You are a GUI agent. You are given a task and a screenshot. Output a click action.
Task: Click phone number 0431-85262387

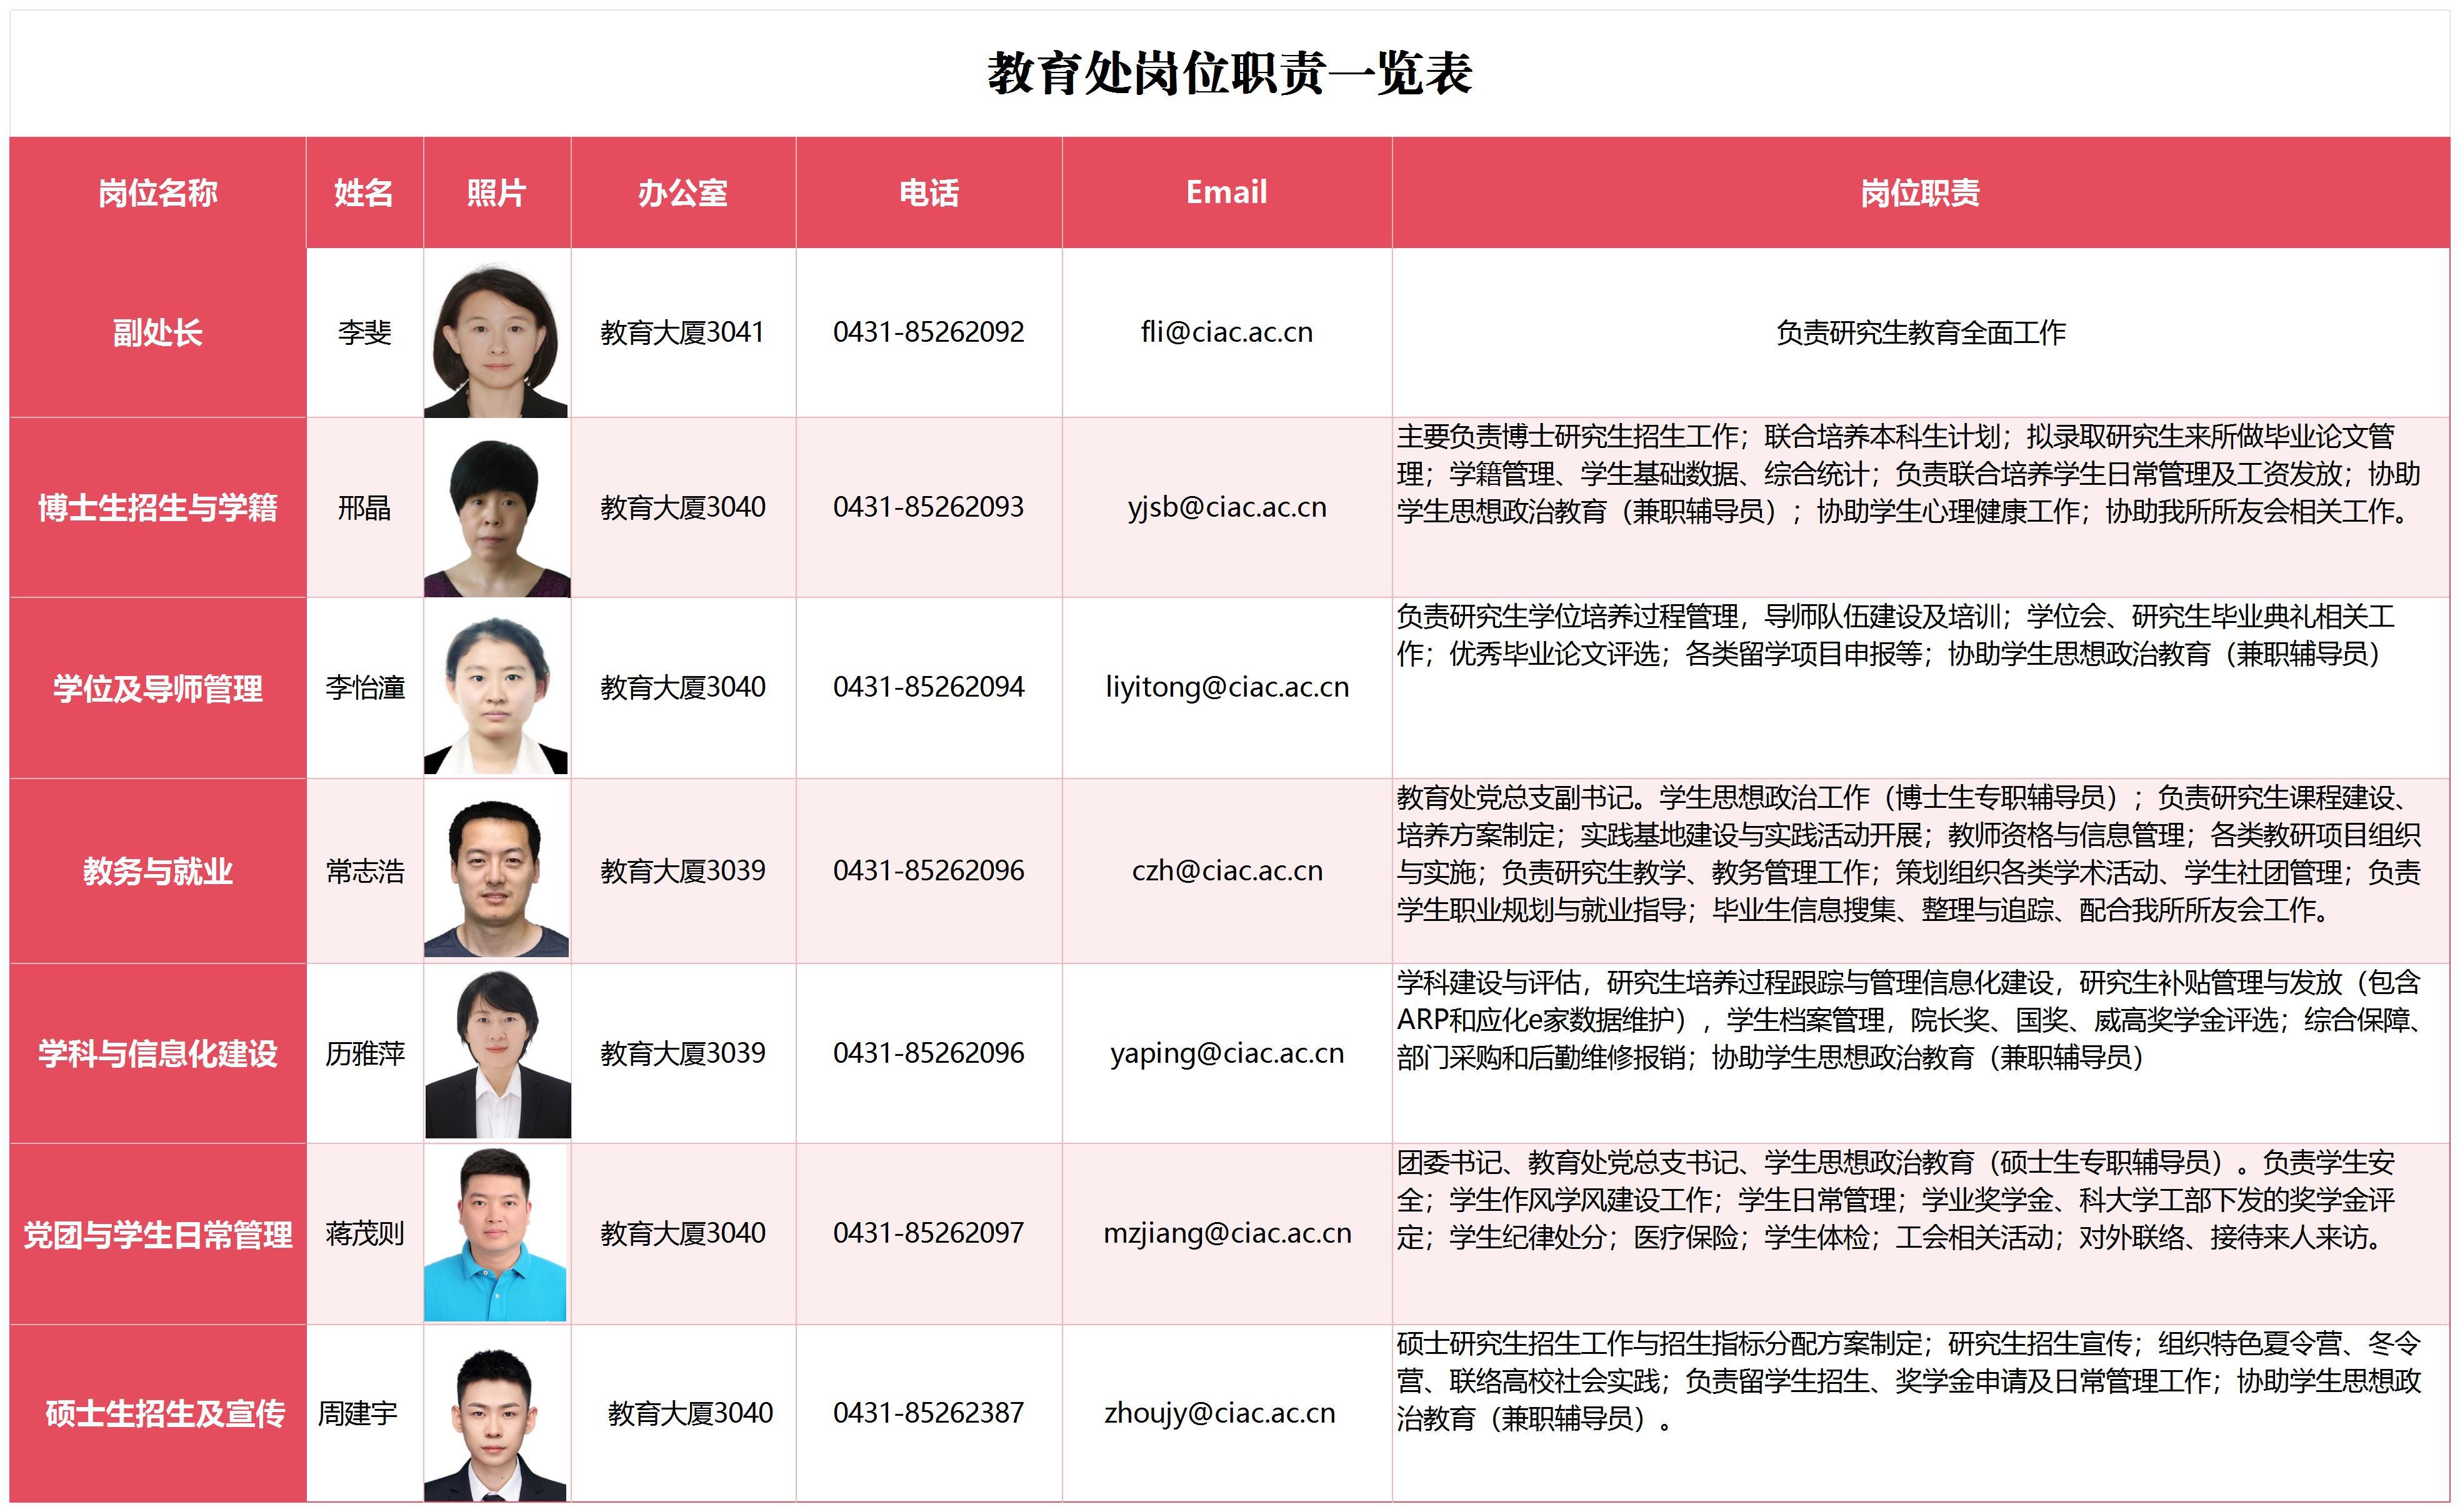pyautogui.click(x=928, y=1413)
